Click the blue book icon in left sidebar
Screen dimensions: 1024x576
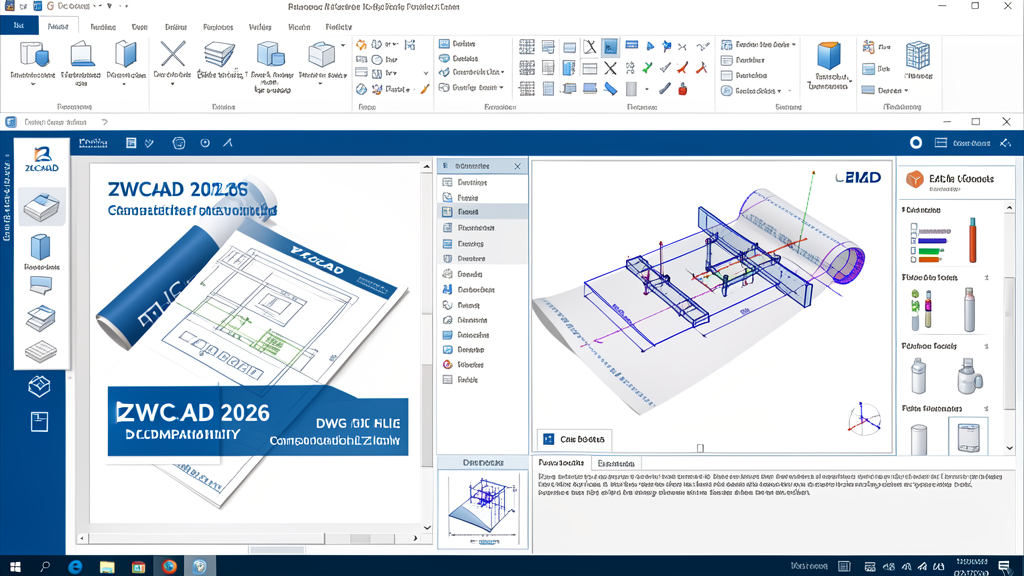(40, 247)
